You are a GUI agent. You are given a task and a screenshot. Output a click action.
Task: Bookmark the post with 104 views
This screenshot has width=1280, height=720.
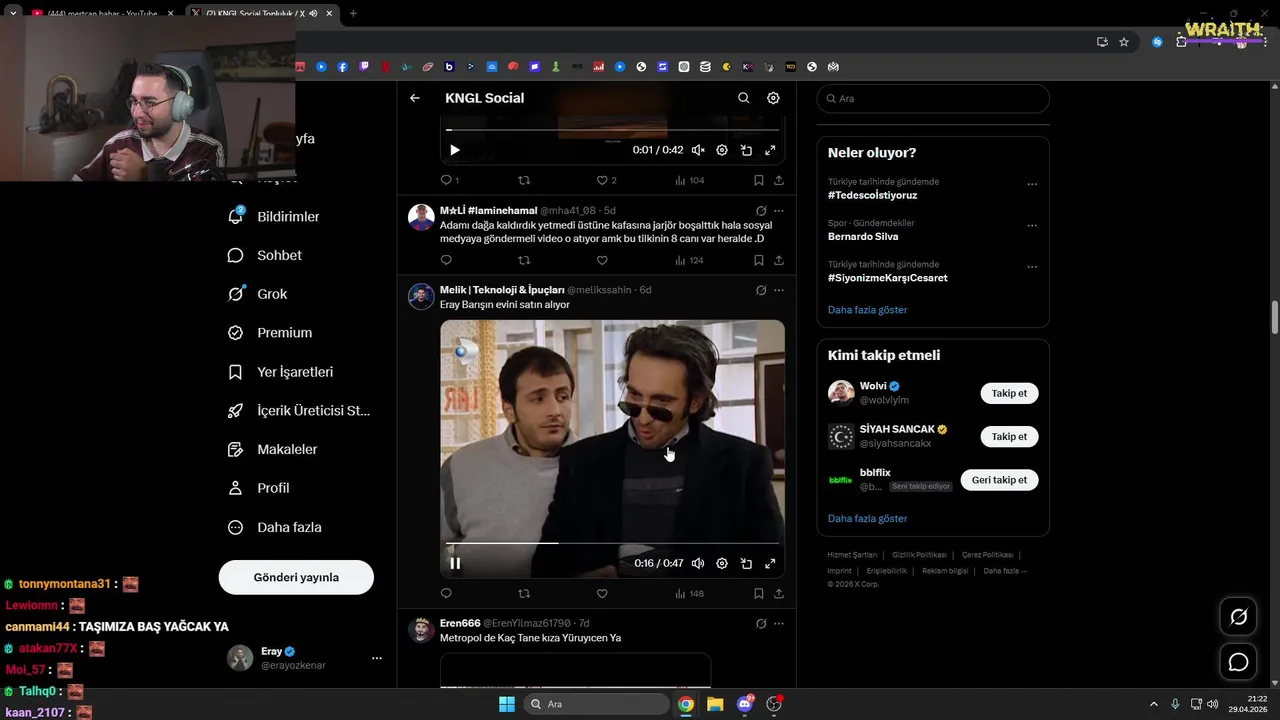tap(758, 180)
